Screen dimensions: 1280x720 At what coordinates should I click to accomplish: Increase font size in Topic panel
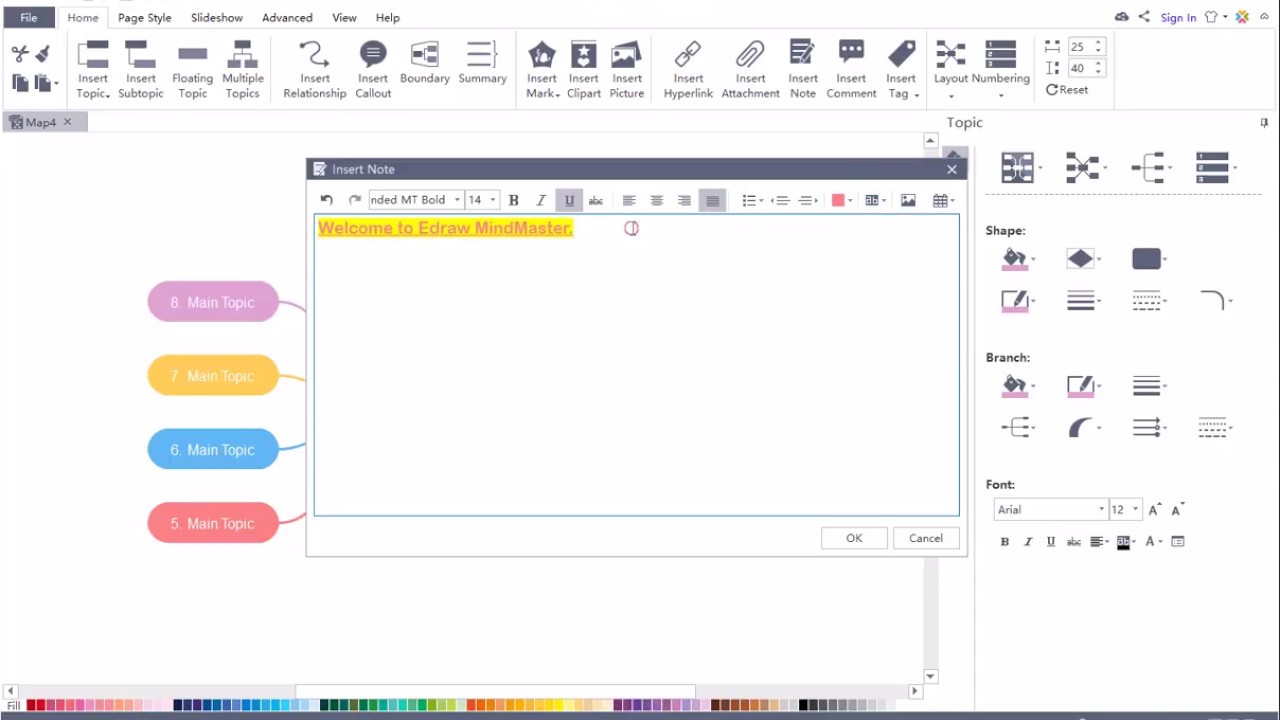1155,510
